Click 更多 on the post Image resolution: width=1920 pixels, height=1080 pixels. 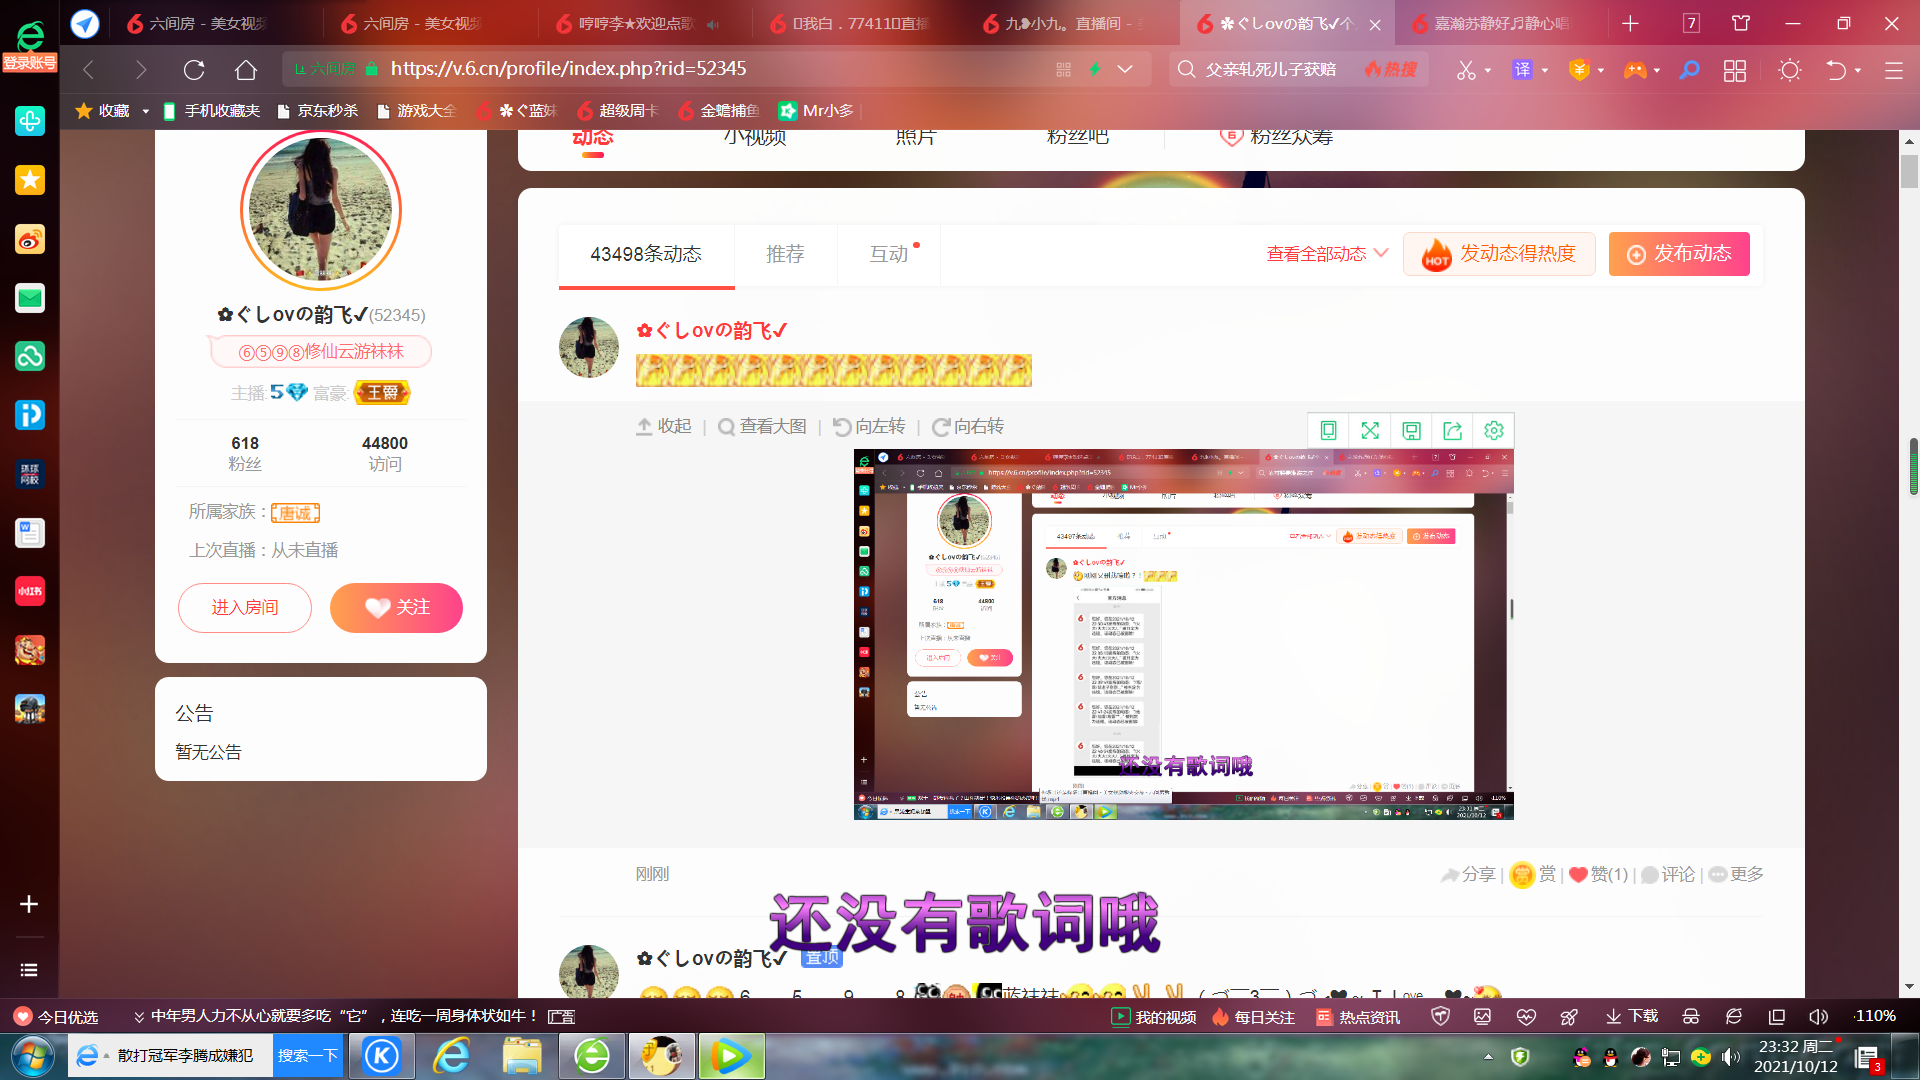pos(1736,875)
